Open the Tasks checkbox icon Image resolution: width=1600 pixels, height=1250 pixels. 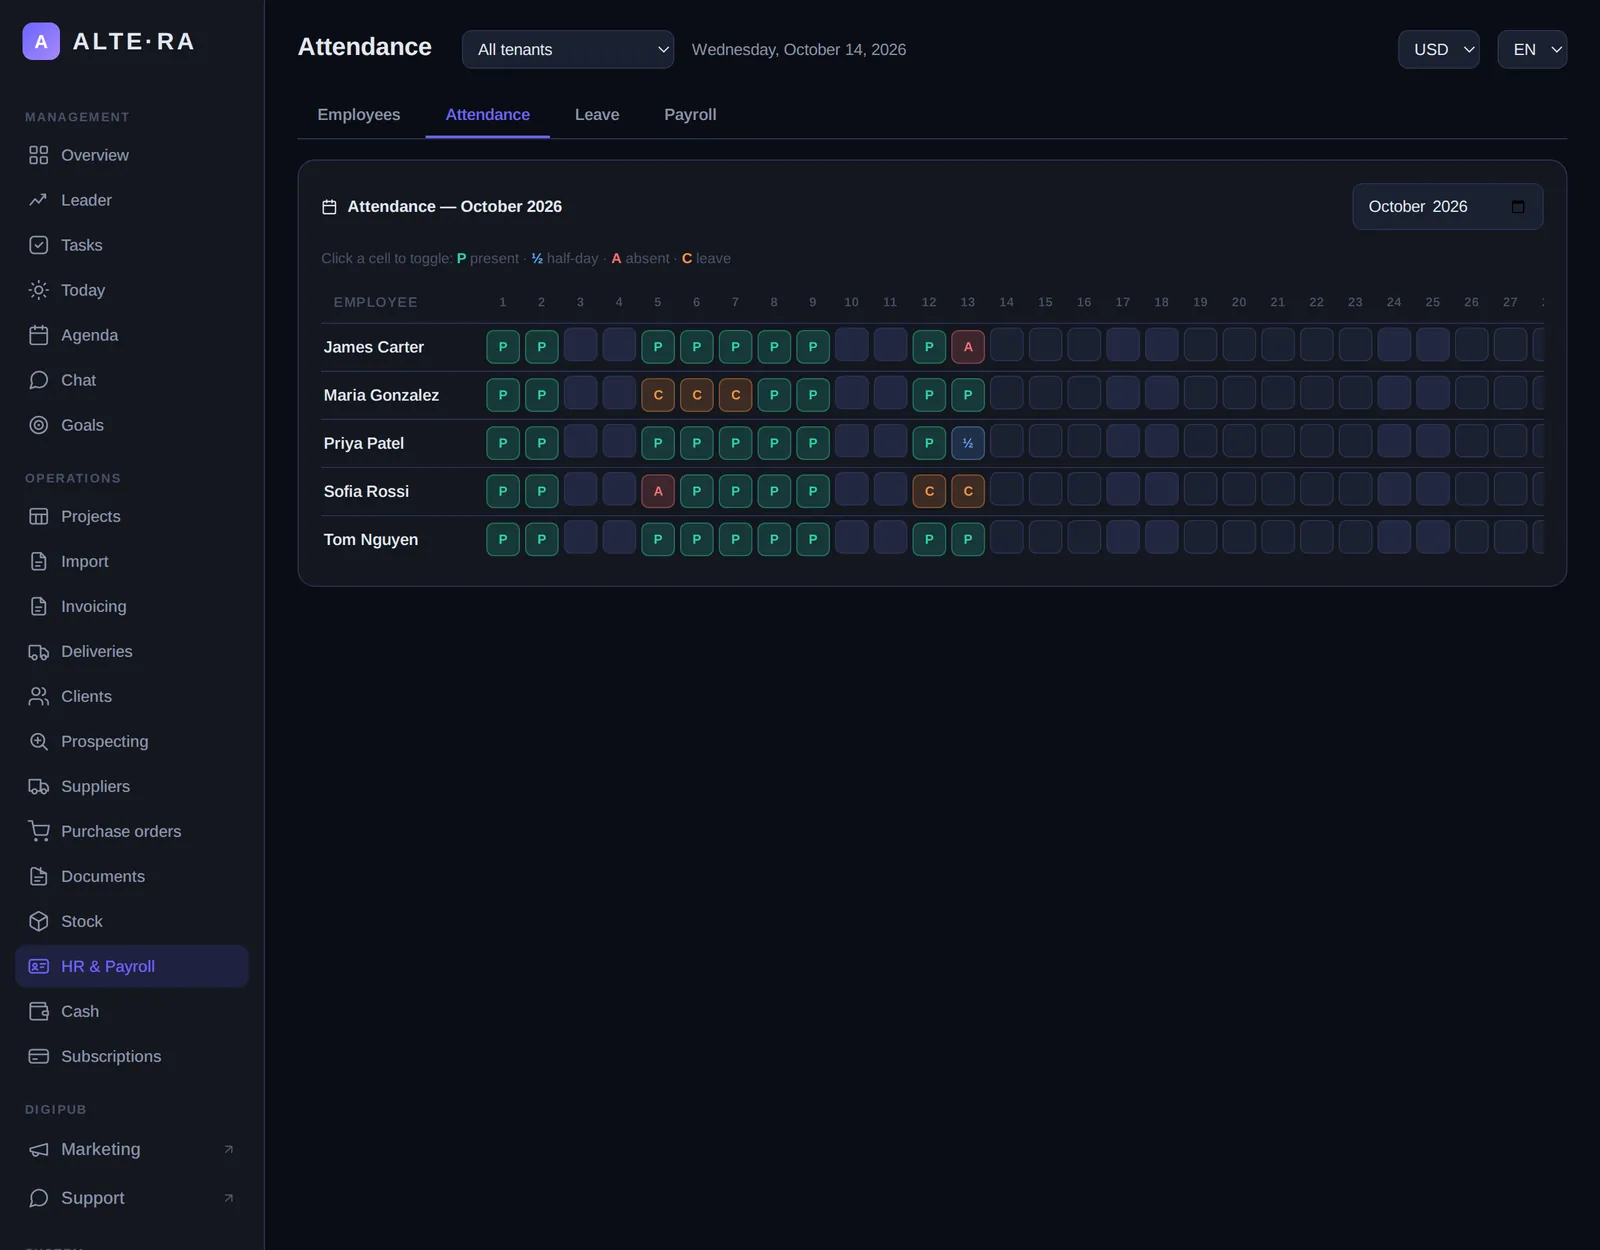click(38, 245)
